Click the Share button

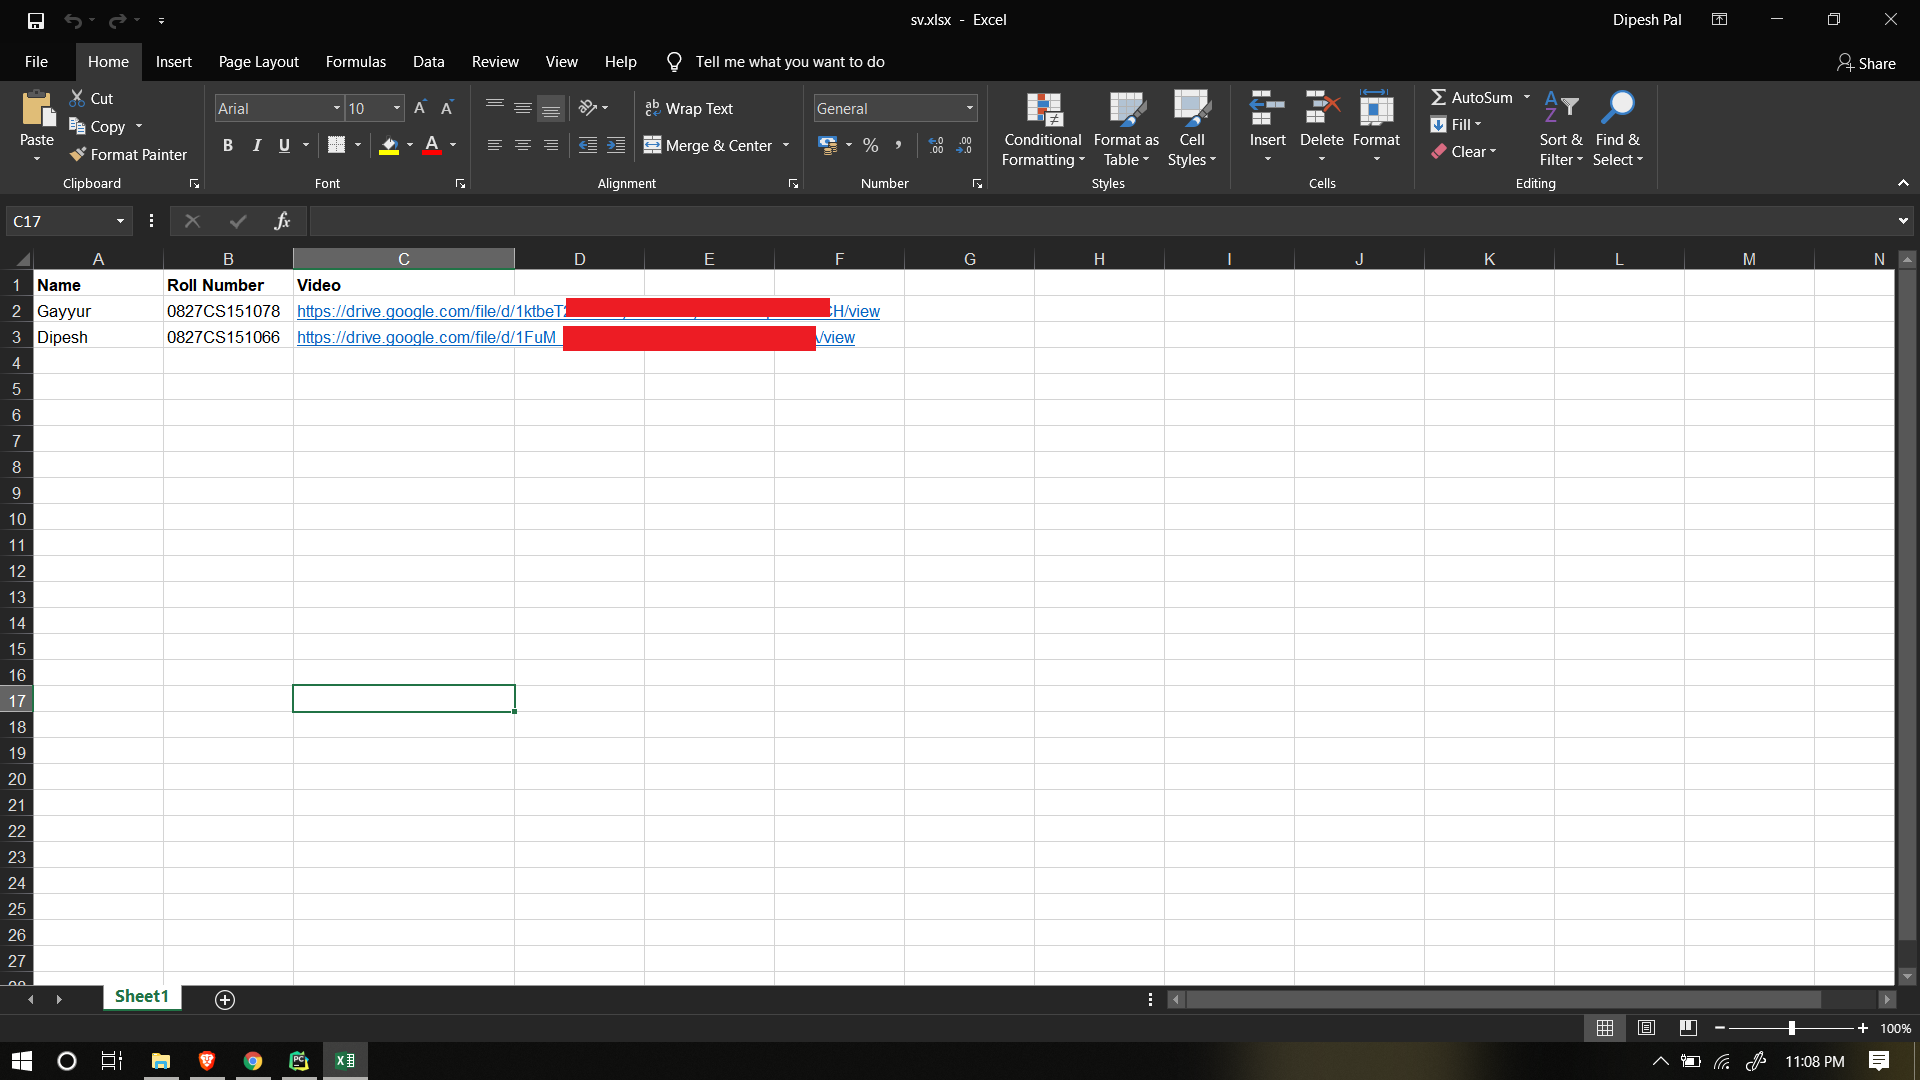click(x=1866, y=63)
